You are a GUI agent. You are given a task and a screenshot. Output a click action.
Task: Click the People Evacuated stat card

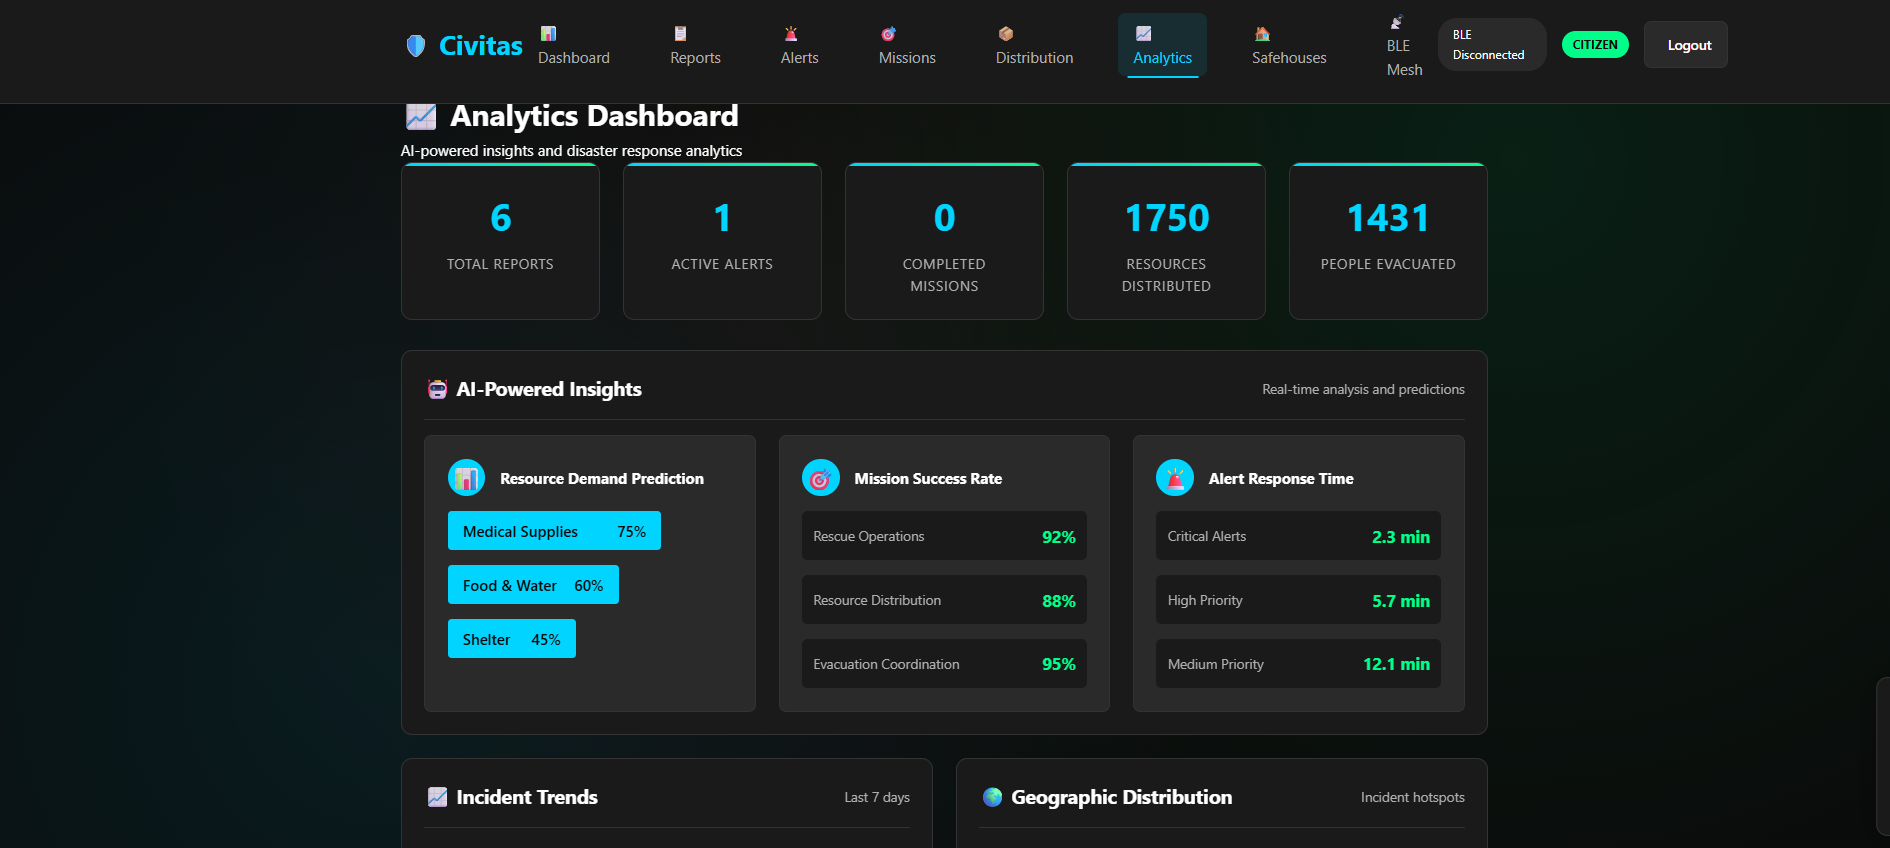coord(1388,241)
